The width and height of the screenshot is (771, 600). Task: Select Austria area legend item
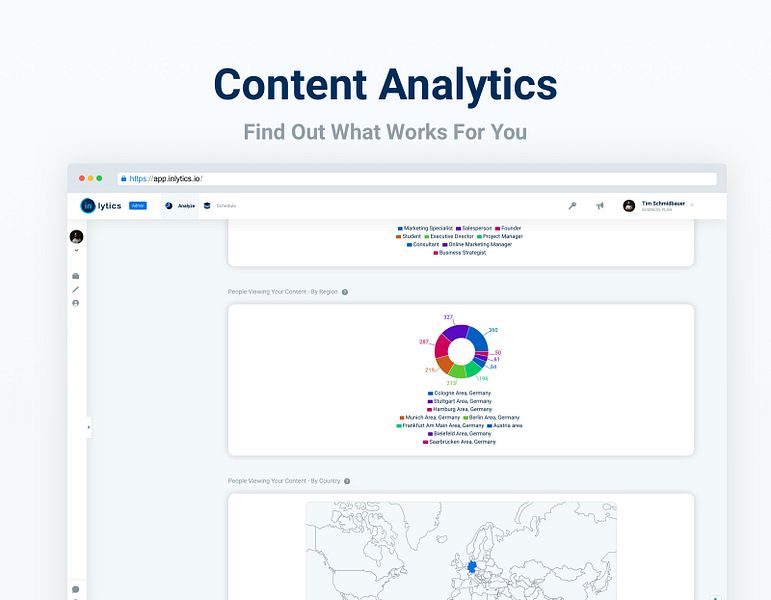coord(504,425)
